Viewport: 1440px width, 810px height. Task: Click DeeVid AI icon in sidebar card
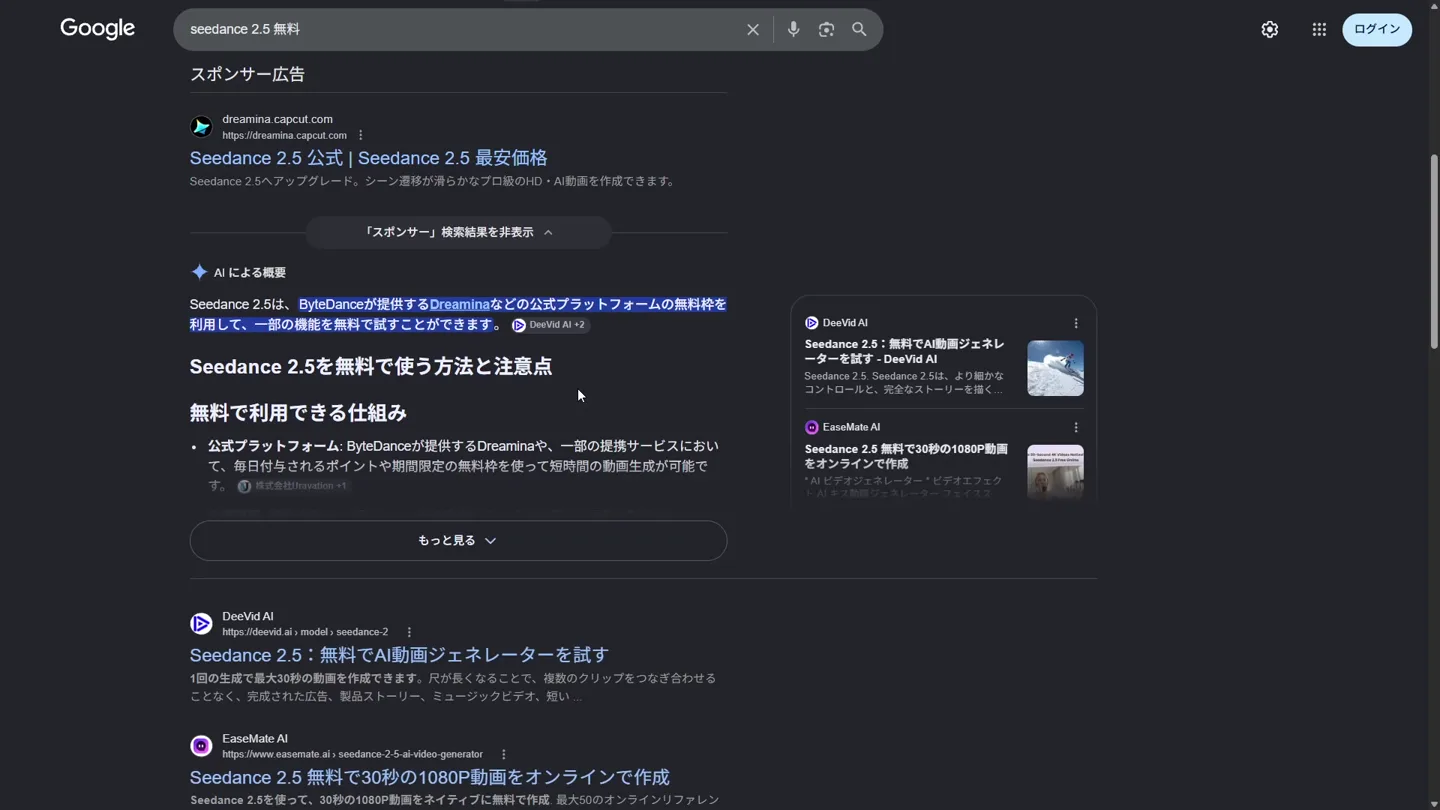tap(812, 323)
